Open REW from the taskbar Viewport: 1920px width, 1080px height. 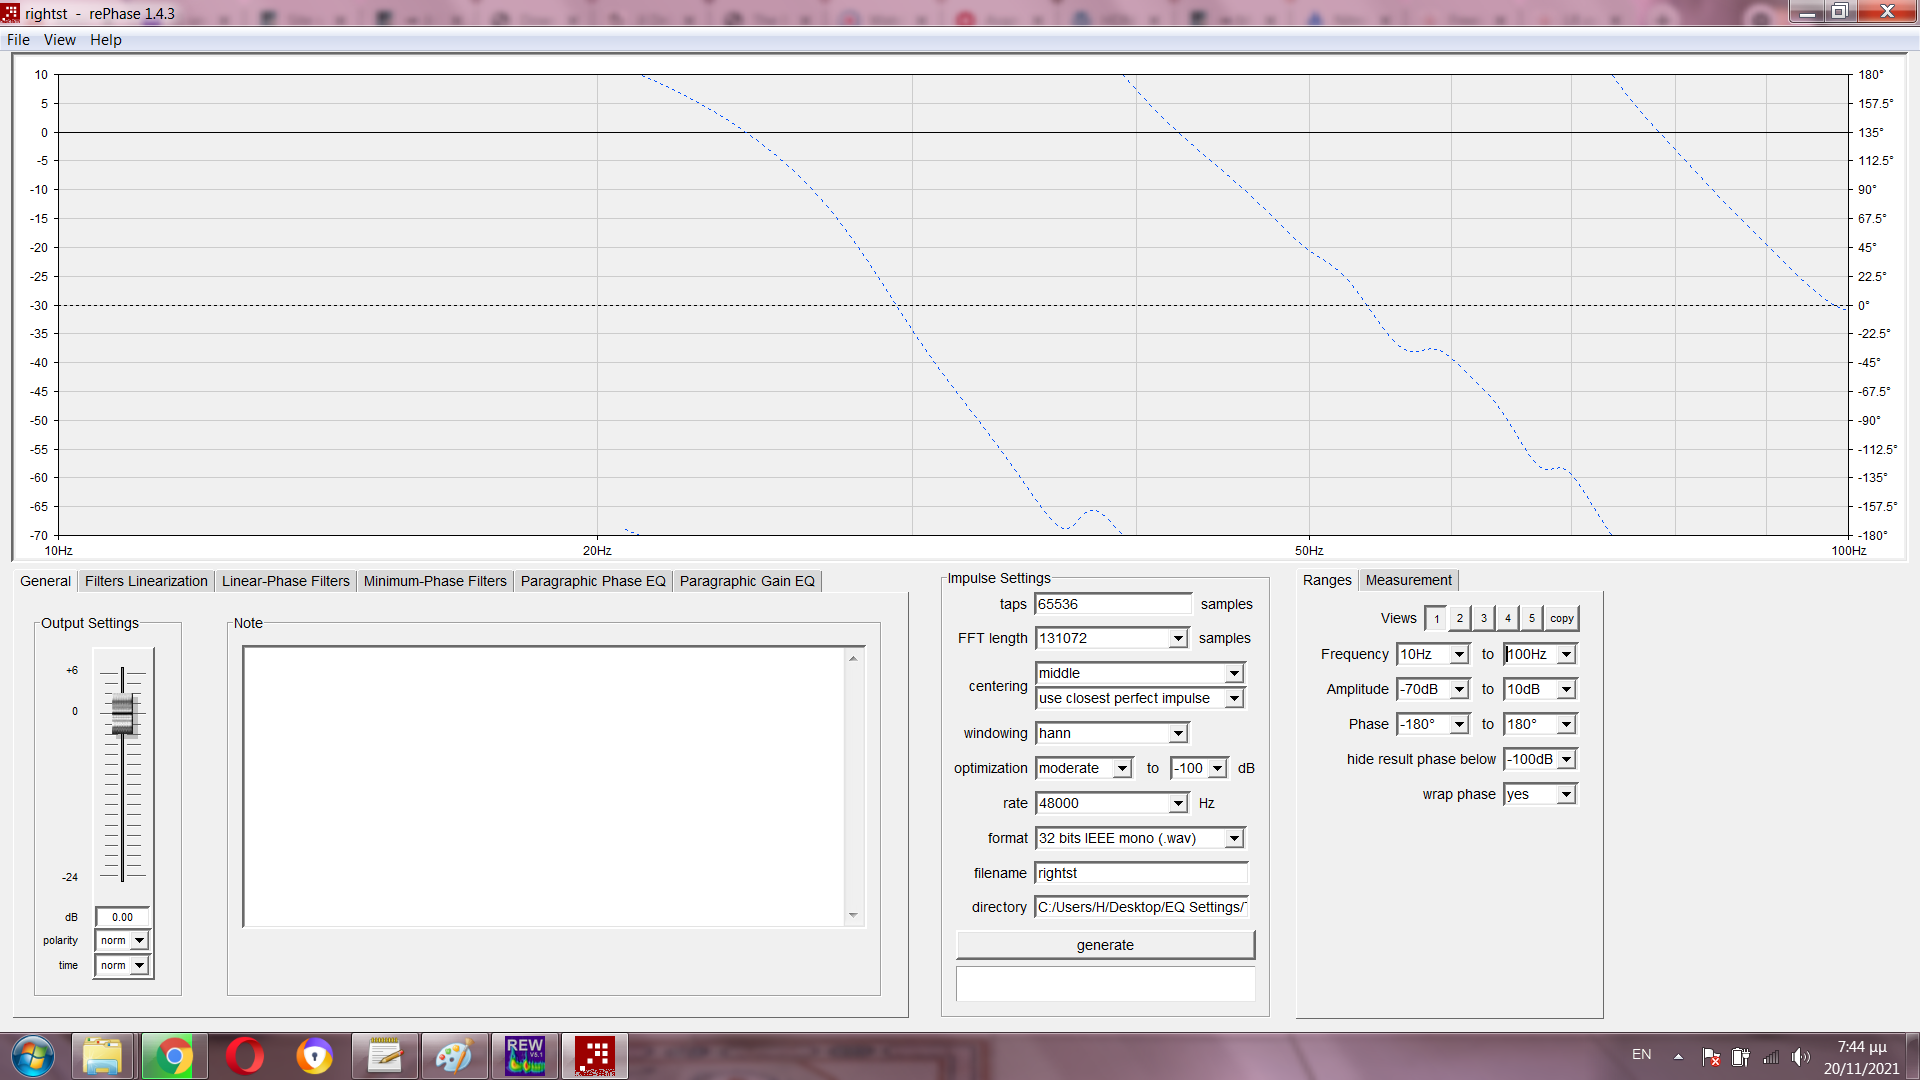[x=525, y=1056]
